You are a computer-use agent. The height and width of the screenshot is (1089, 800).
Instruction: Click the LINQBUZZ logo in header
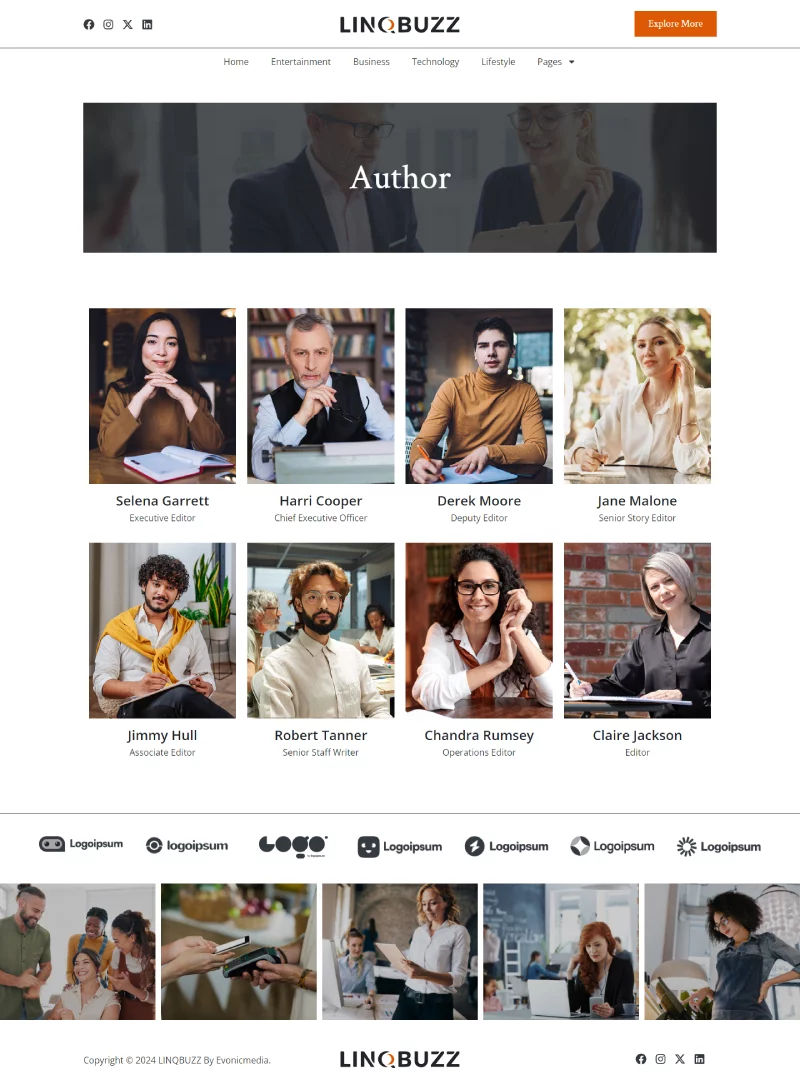[x=400, y=24]
